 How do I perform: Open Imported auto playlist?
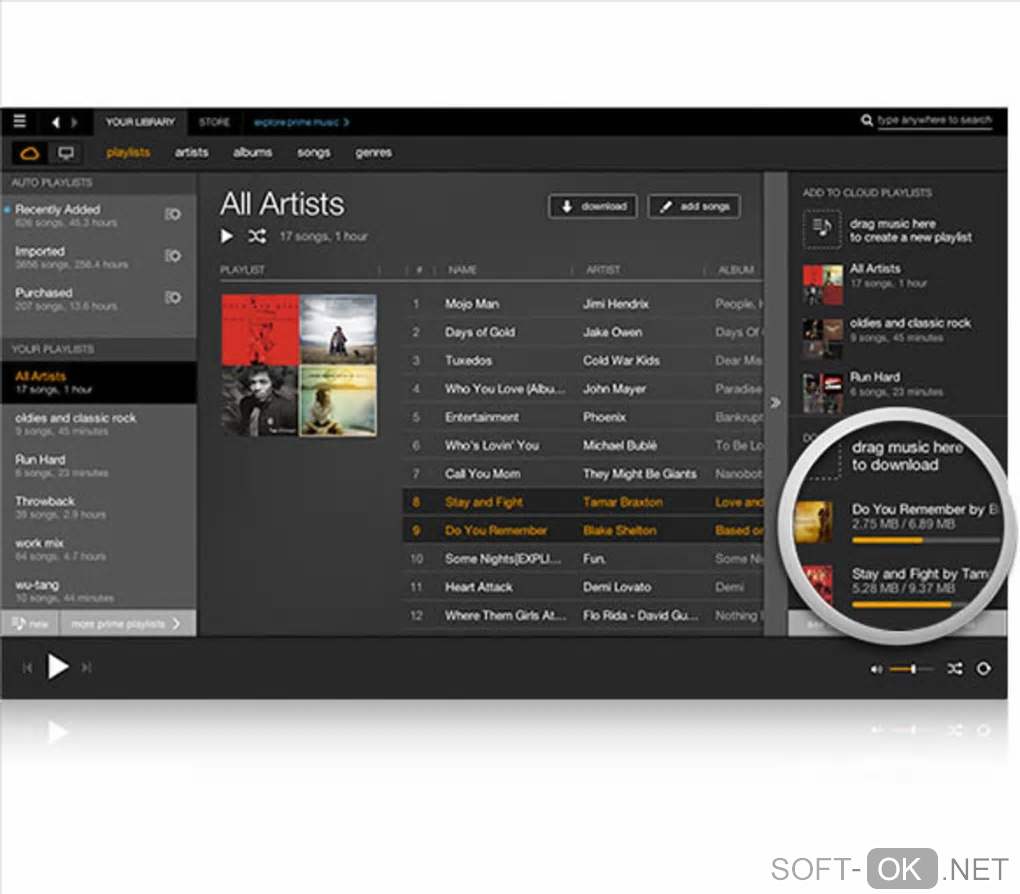[x=98, y=257]
